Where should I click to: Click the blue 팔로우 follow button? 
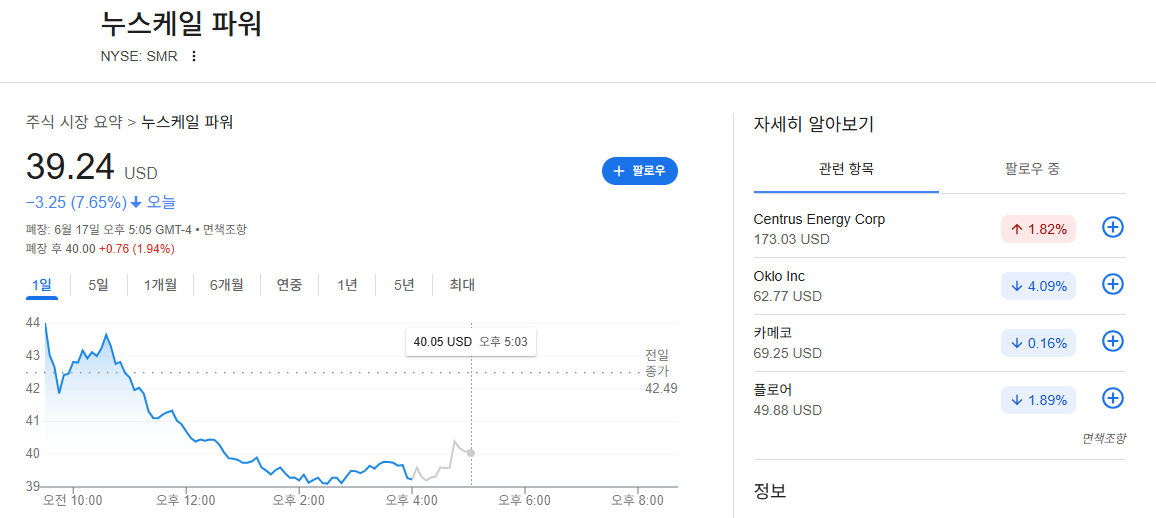click(x=640, y=171)
